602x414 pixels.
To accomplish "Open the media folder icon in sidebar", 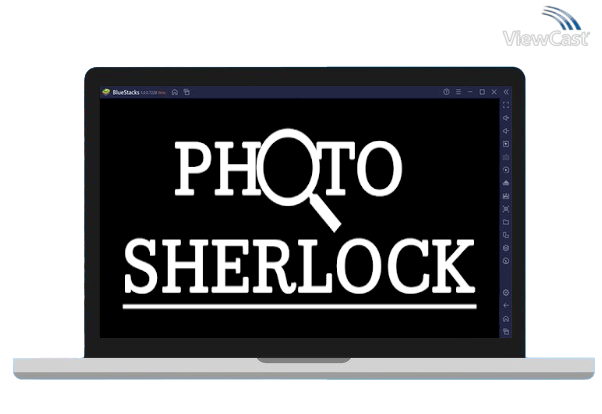I will pyautogui.click(x=506, y=222).
